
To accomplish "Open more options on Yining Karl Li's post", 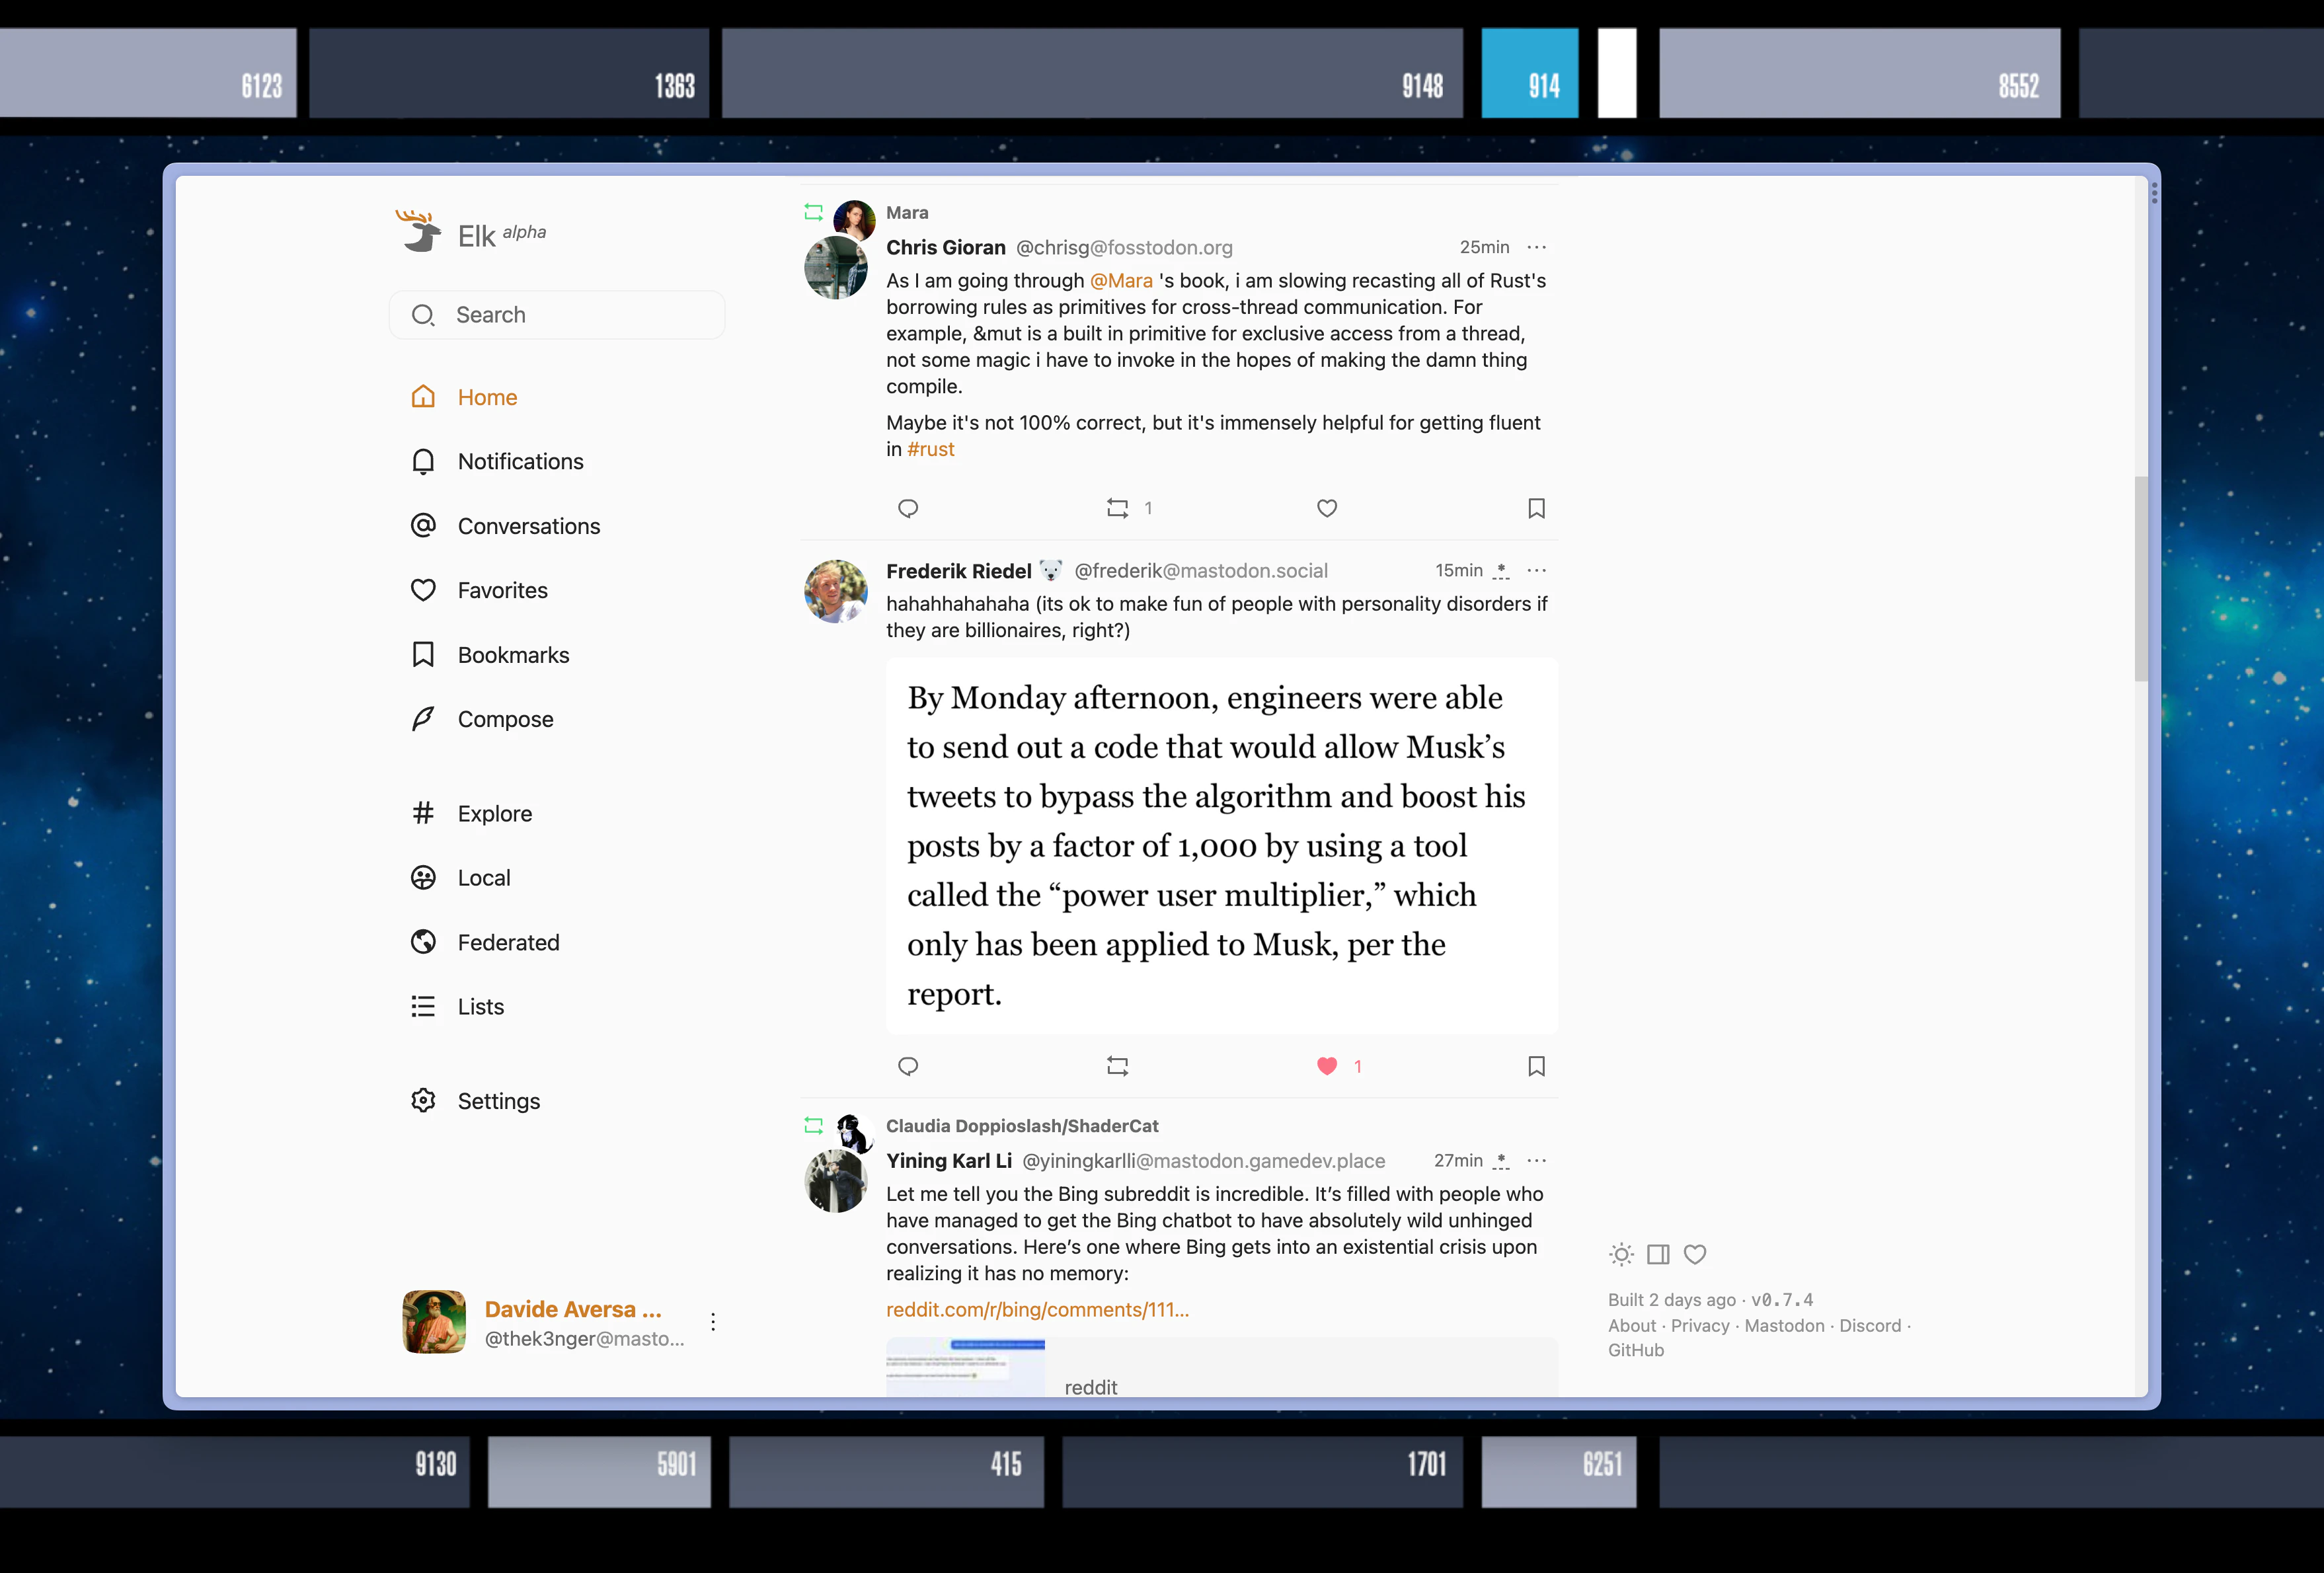I will tap(1537, 1160).
